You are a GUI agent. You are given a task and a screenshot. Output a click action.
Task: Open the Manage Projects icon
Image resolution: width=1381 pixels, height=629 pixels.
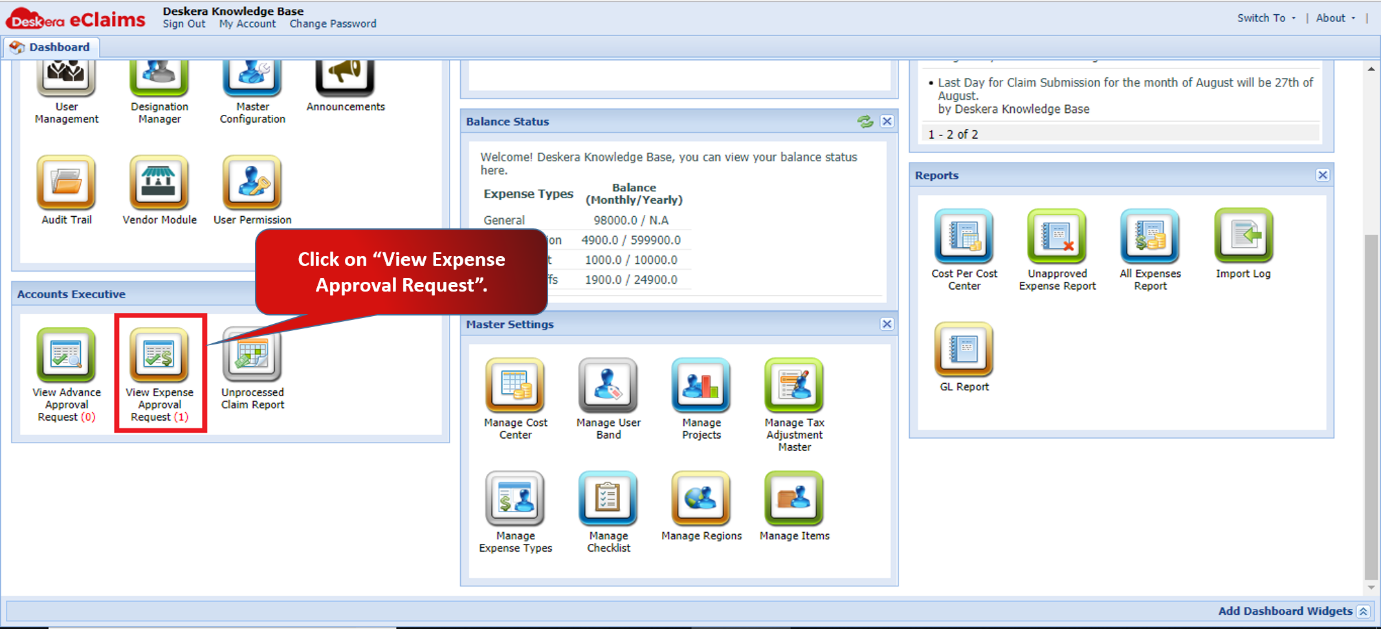[x=701, y=387]
